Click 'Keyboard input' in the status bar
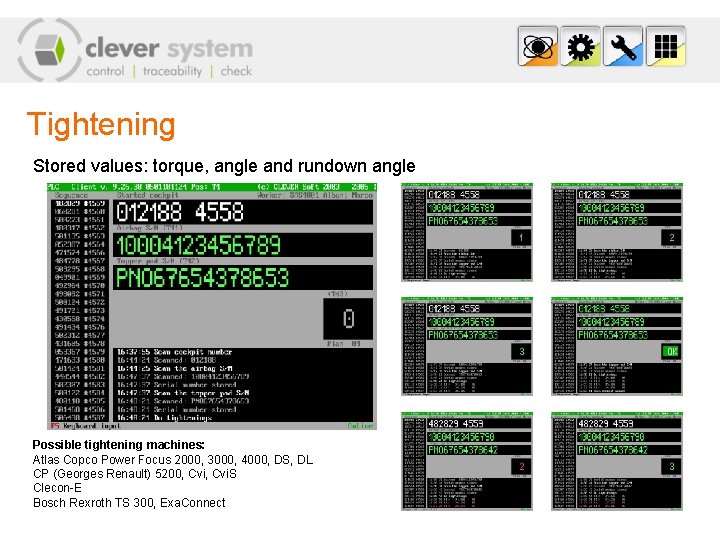The width and height of the screenshot is (720, 540). click(x=91, y=426)
